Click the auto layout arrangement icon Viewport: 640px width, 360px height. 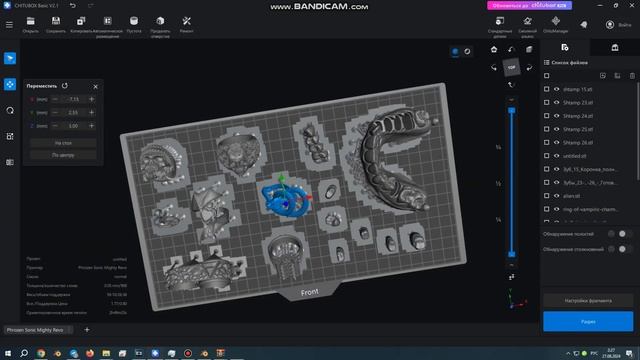click(108, 21)
